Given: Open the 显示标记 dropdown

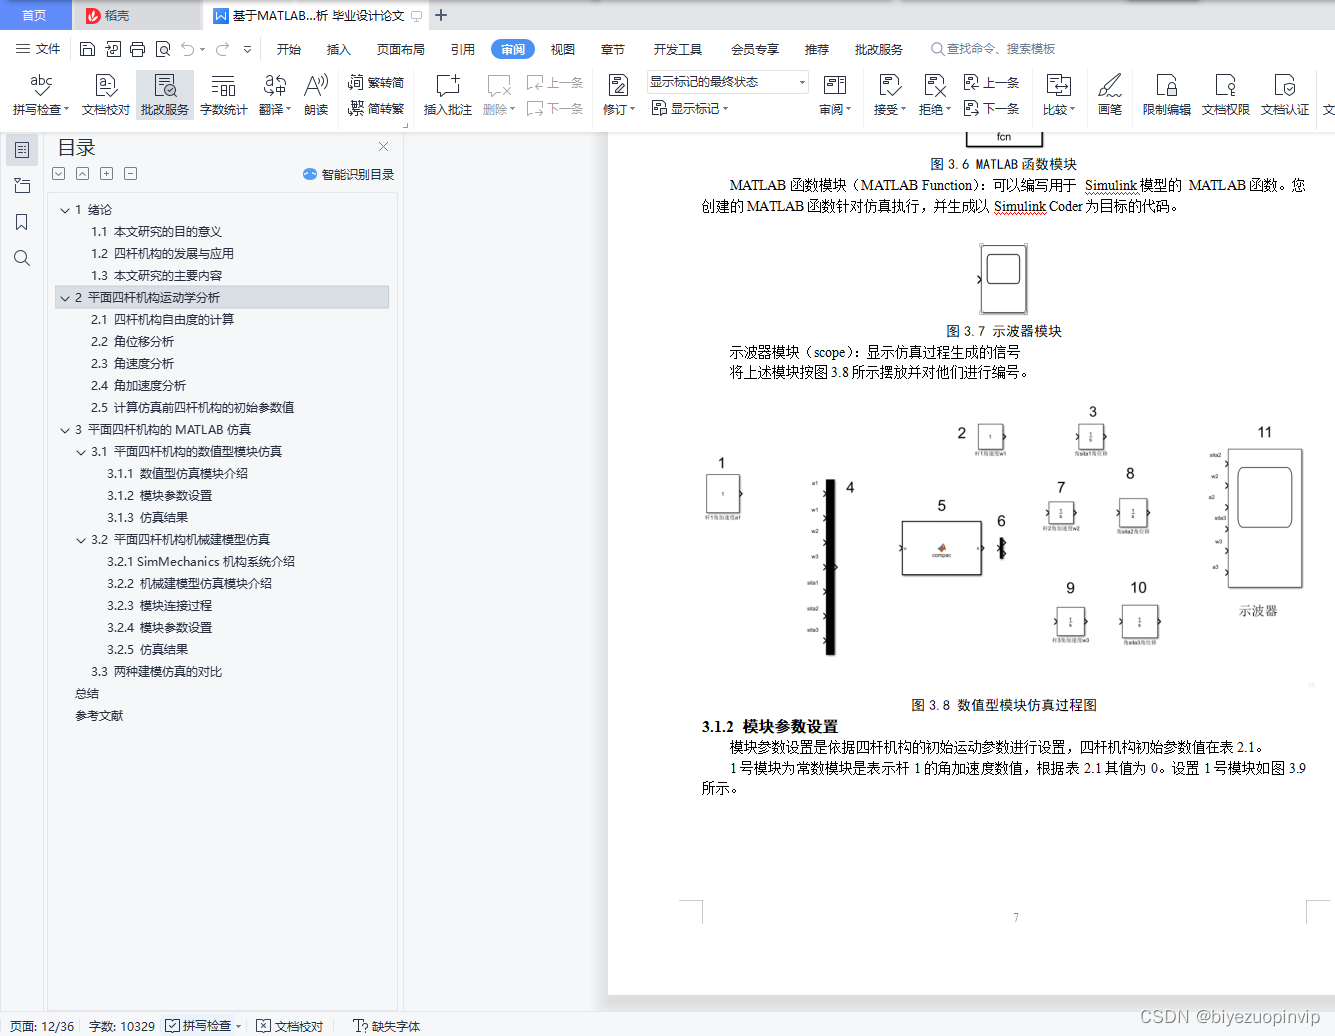Looking at the screenshot, I should (690, 108).
